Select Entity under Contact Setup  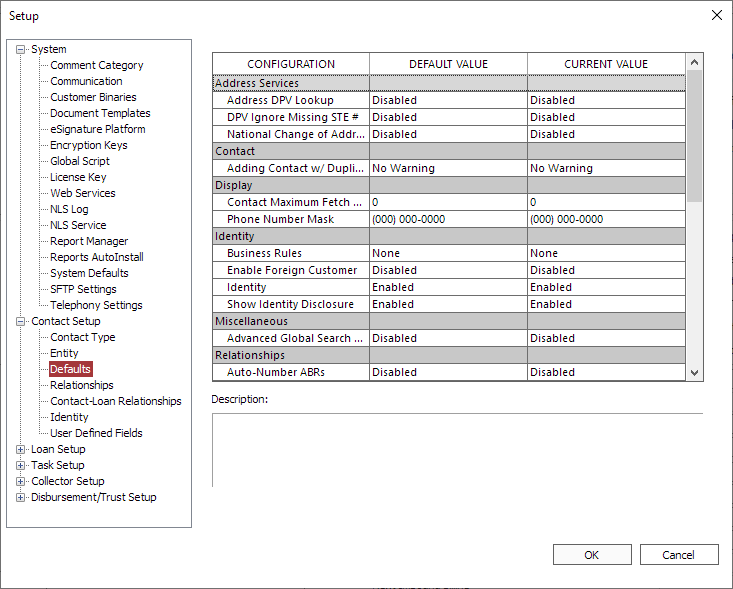click(64, 353)
